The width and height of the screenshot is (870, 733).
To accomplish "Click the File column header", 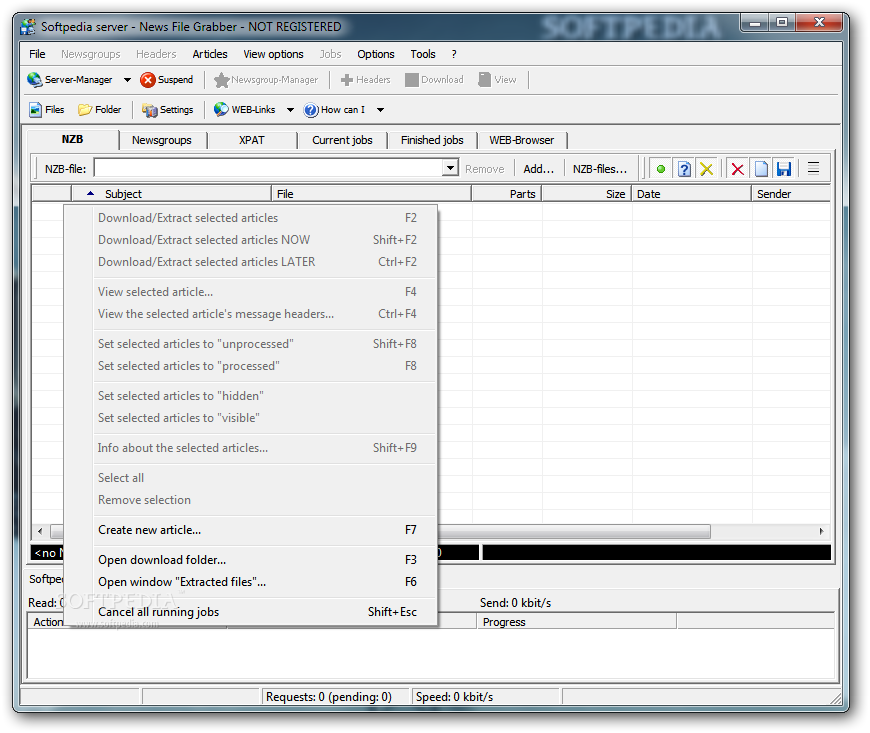I will pos(371,194).
